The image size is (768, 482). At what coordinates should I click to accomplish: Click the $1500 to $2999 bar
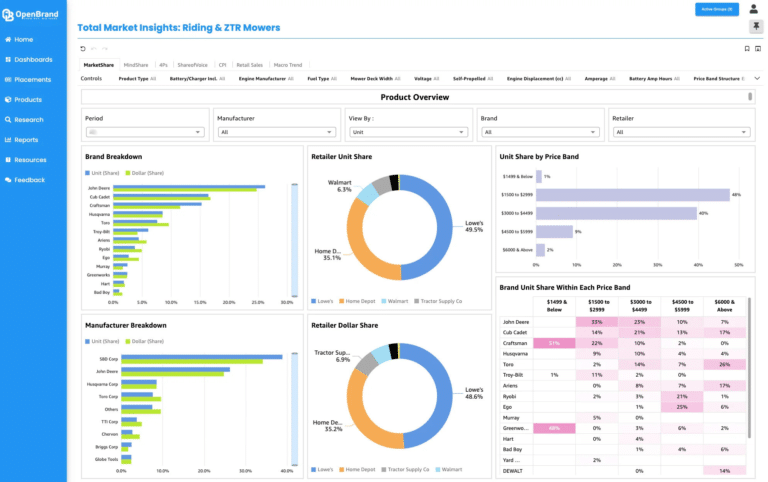pos(632,195)
